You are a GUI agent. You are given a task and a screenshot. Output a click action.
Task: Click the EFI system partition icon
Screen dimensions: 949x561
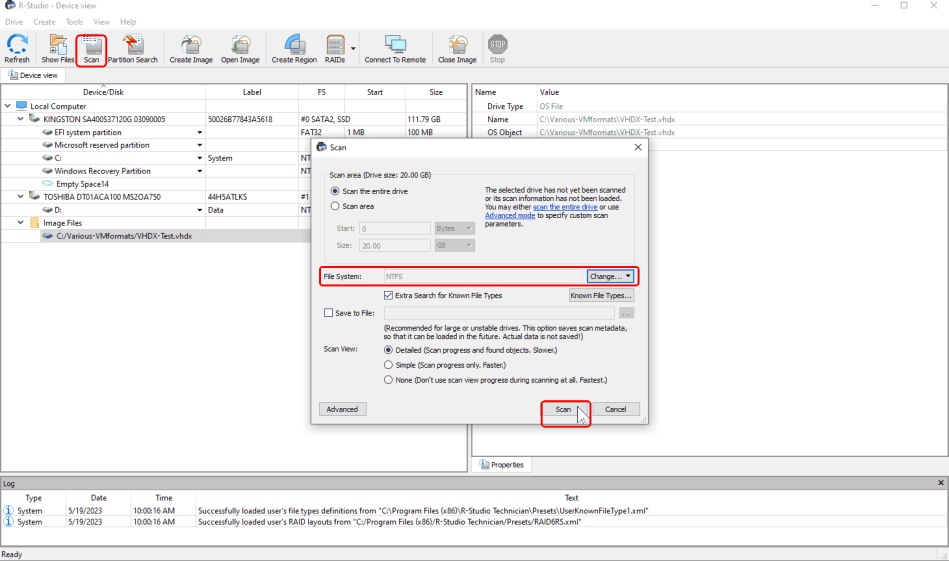coord(48,132)
